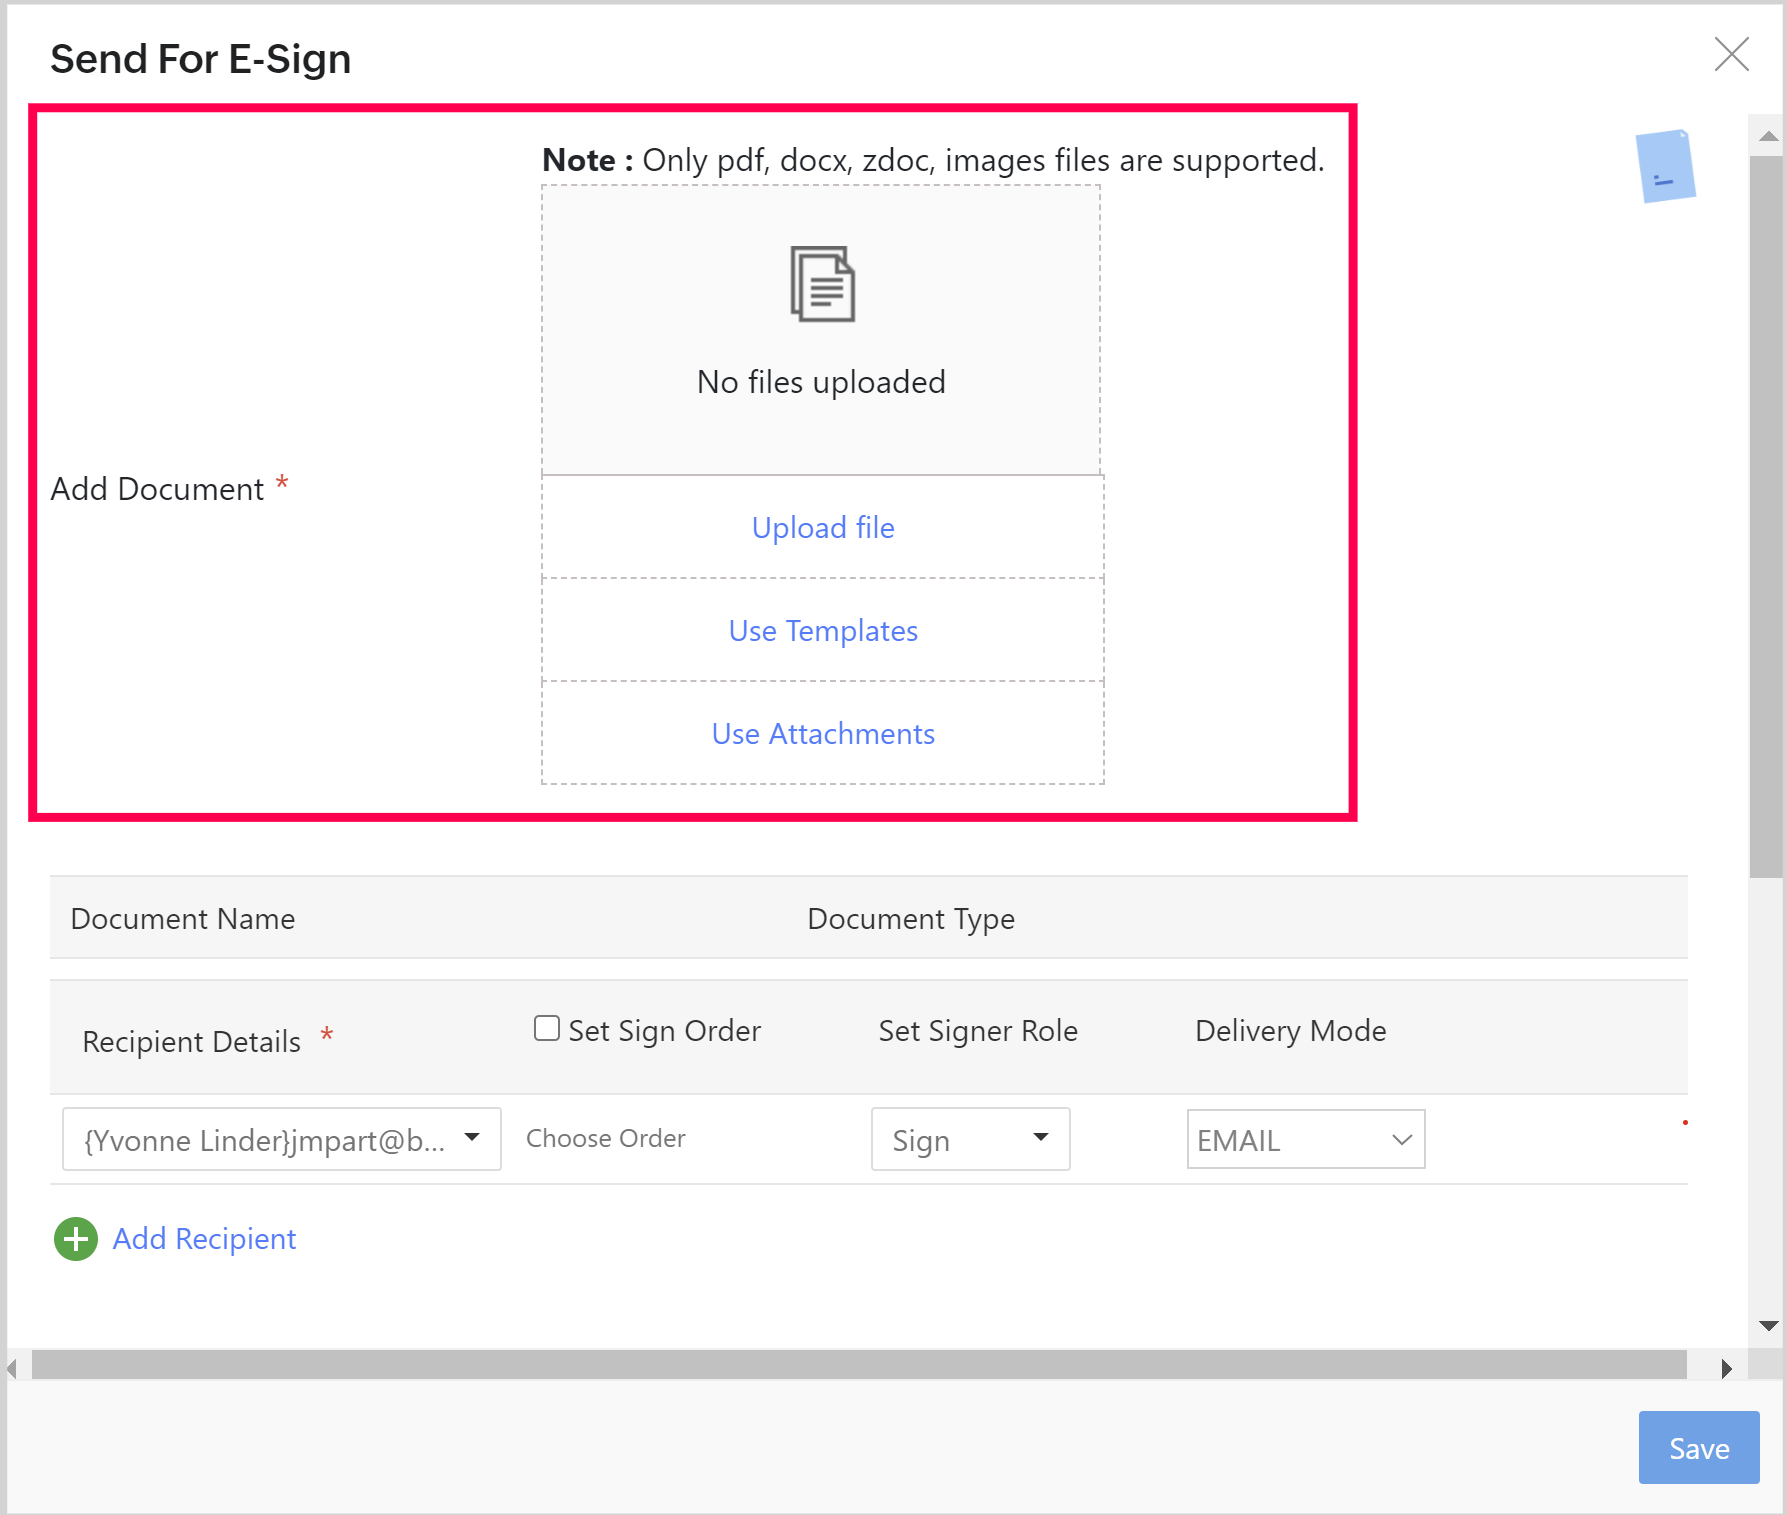Enable the Set Sign Order checkbox
The image size is (1787, 1515).
546,1028
